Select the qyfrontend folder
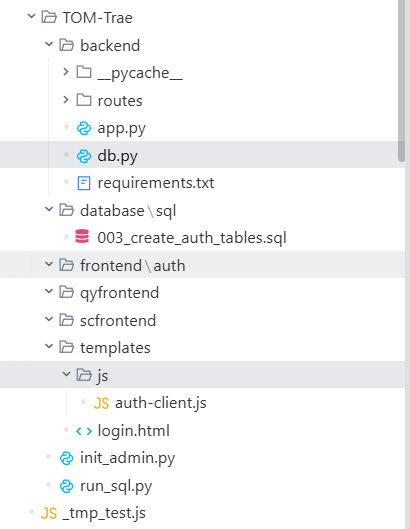Viewport: 410px width, 529px height. pos(202,293)
